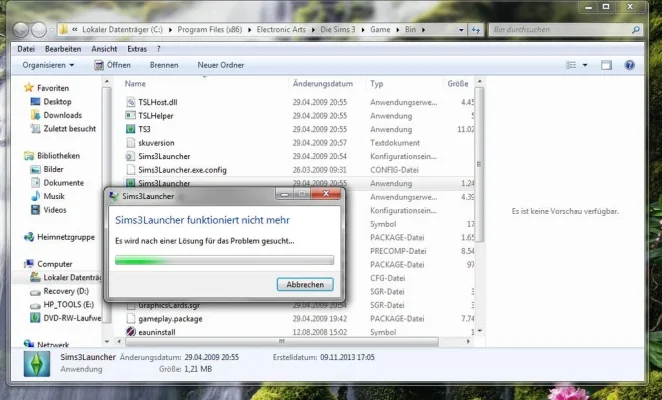Click the eauninstall file icon
This screenshot has height=400, width=662.
pyautogui.click(x=131, y=332)
